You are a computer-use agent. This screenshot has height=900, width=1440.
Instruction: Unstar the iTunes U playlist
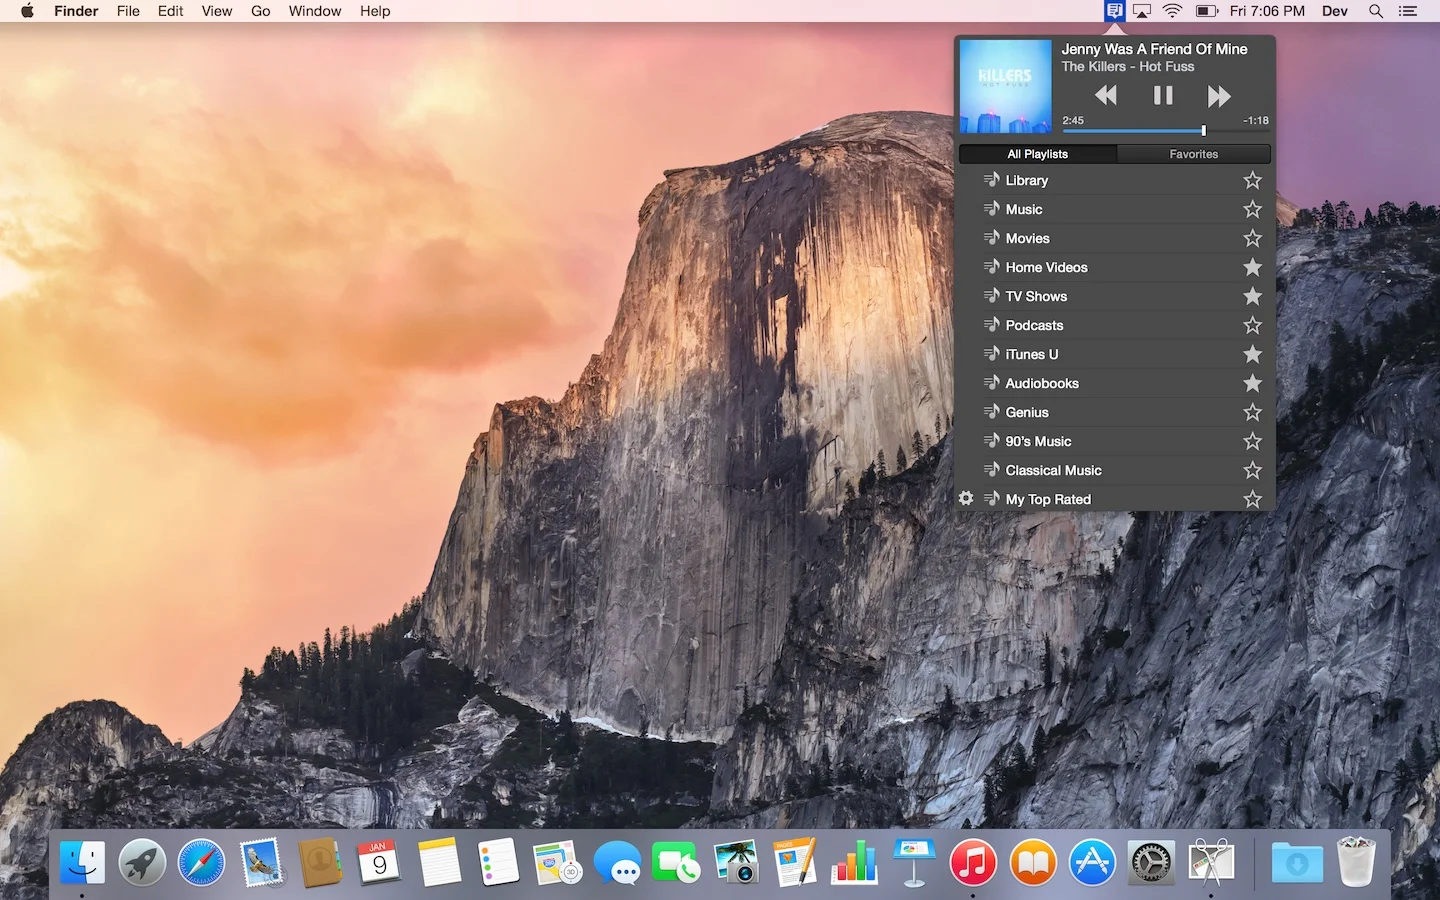(x=1252, y=354)
